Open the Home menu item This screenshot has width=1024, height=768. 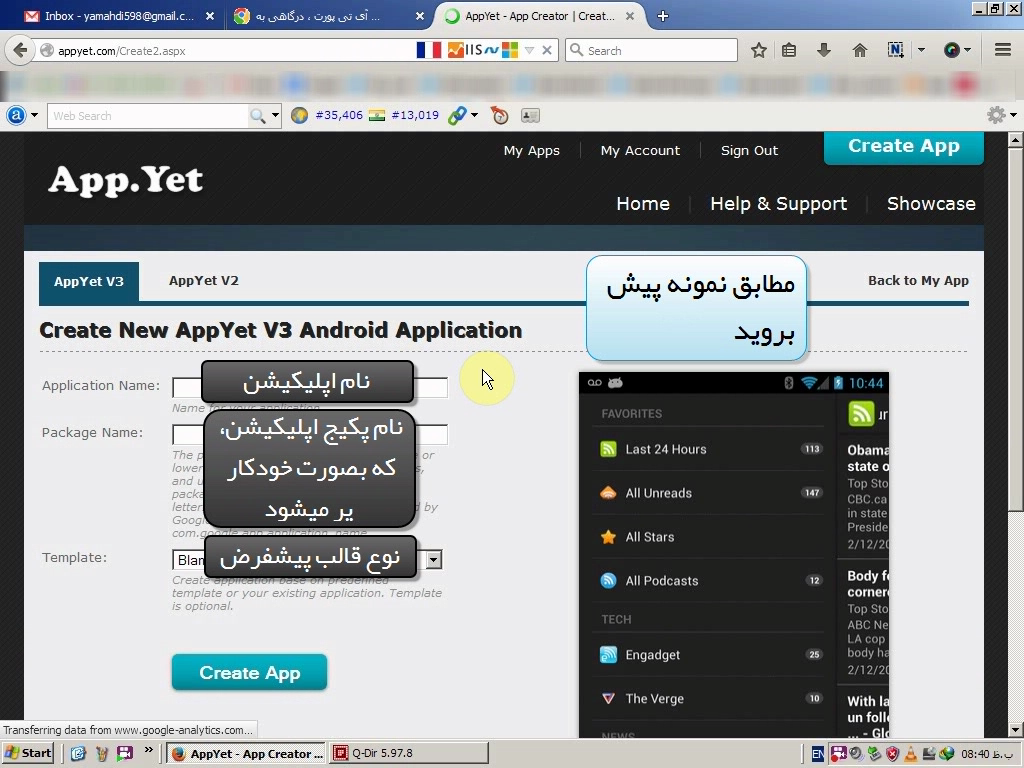(x=643, y=204)
